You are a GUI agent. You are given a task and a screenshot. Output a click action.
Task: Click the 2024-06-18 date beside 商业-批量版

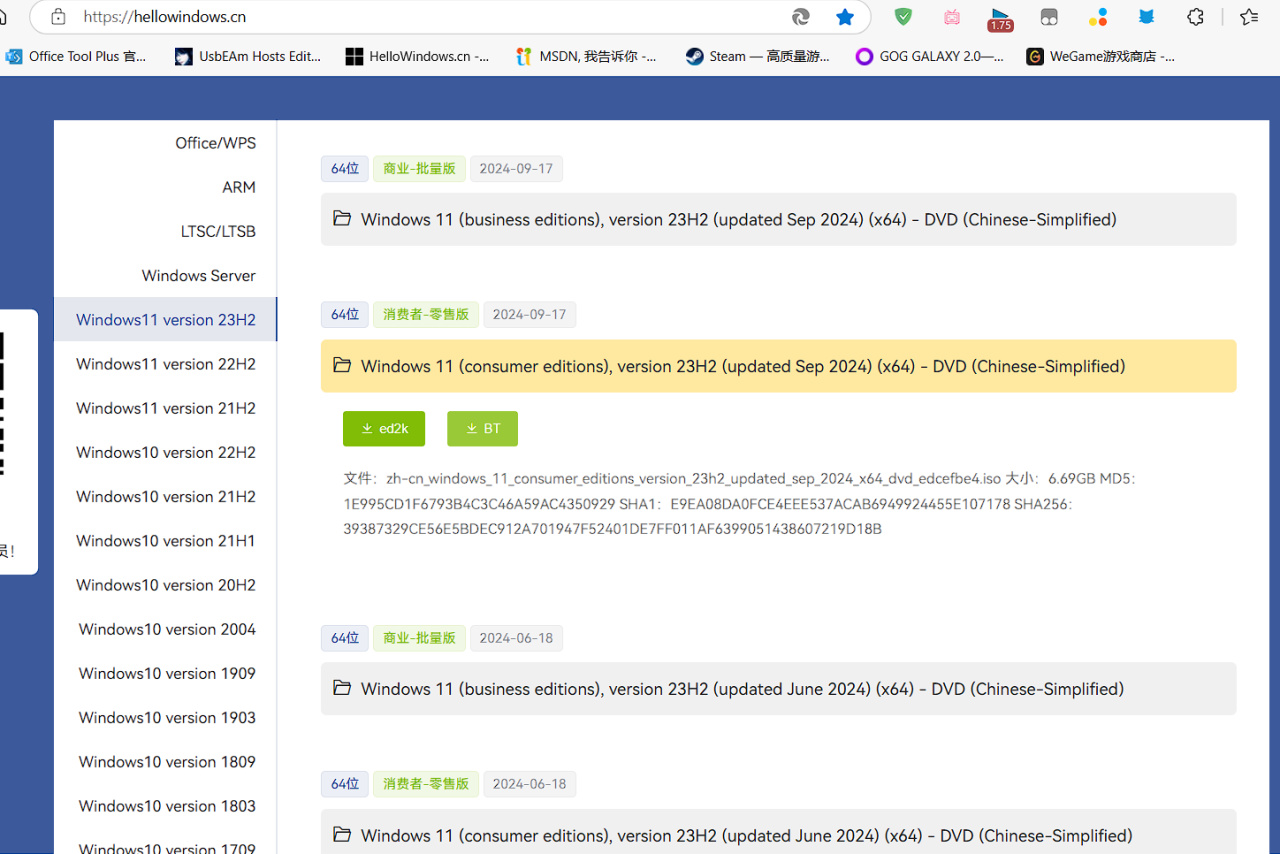516,637
